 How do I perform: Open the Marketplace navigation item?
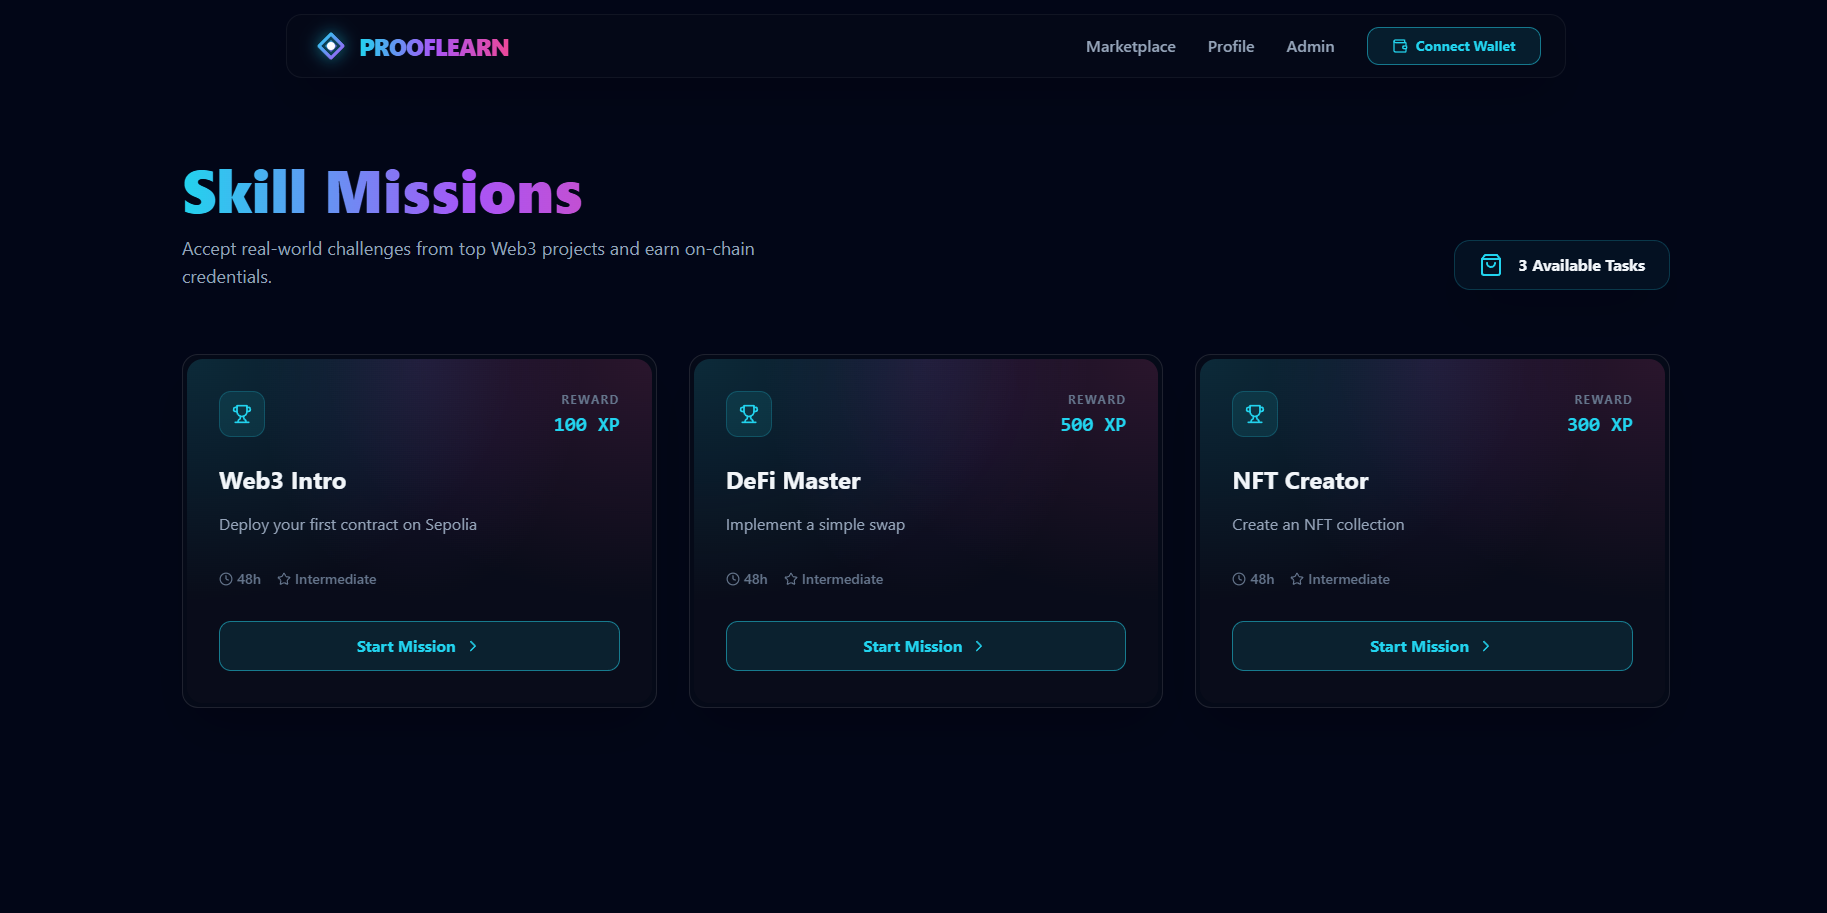[1130, 46]
